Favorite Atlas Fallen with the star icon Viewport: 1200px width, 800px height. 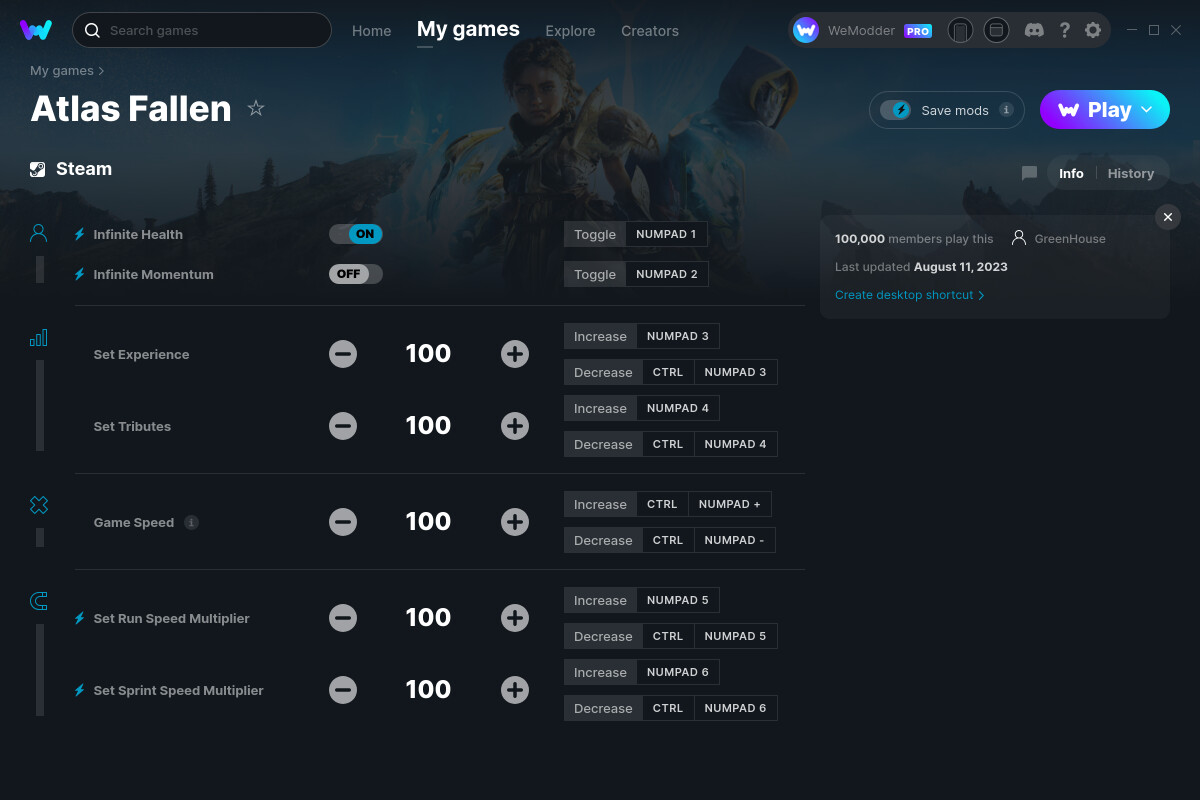[256, 108]
